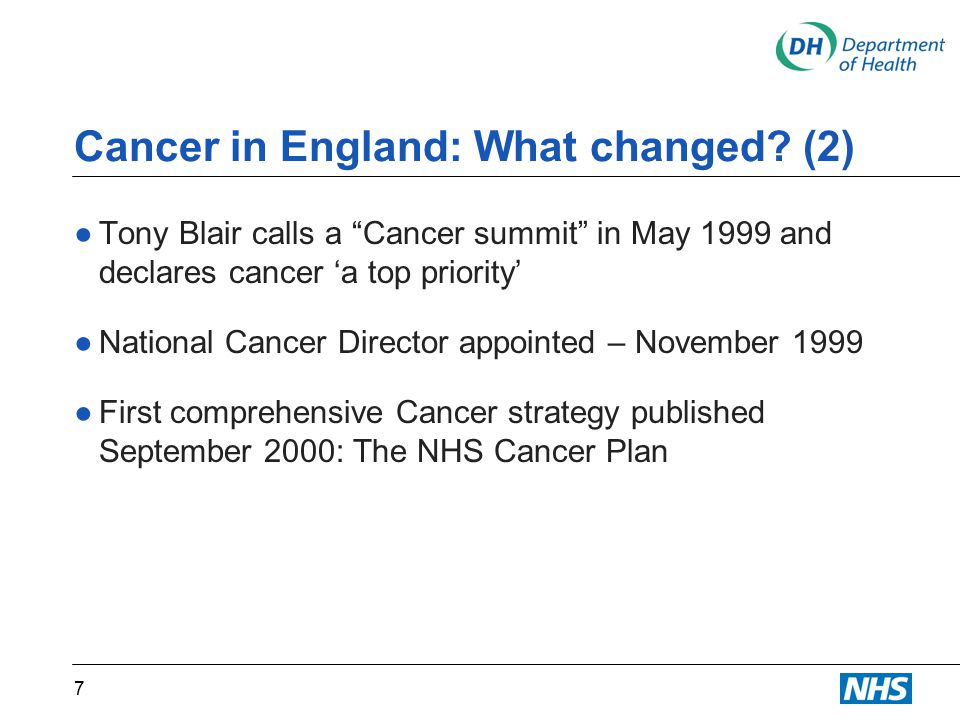Click 'May 1999' in the first bullet

point(701,235)
